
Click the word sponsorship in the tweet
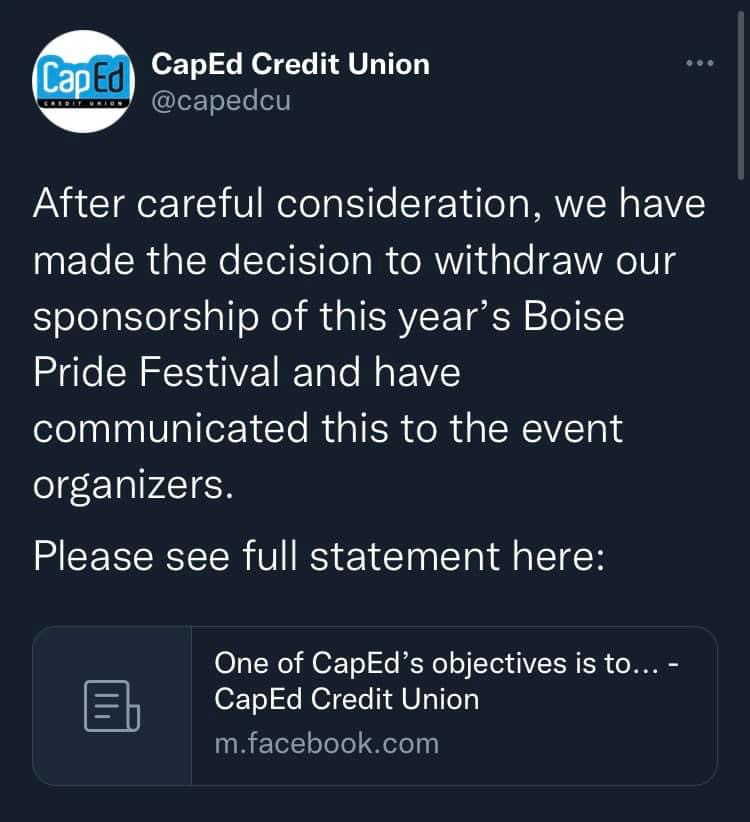point(146,318)
